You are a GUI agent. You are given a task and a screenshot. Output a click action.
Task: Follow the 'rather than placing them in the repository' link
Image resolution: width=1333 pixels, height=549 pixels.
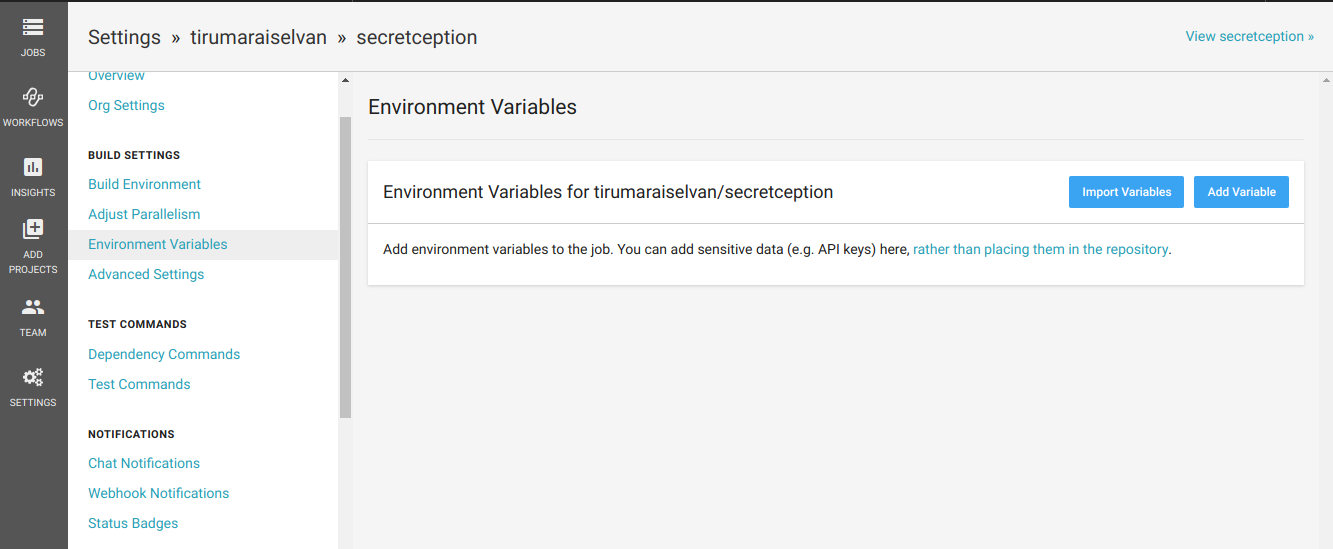coord(1040,249)
